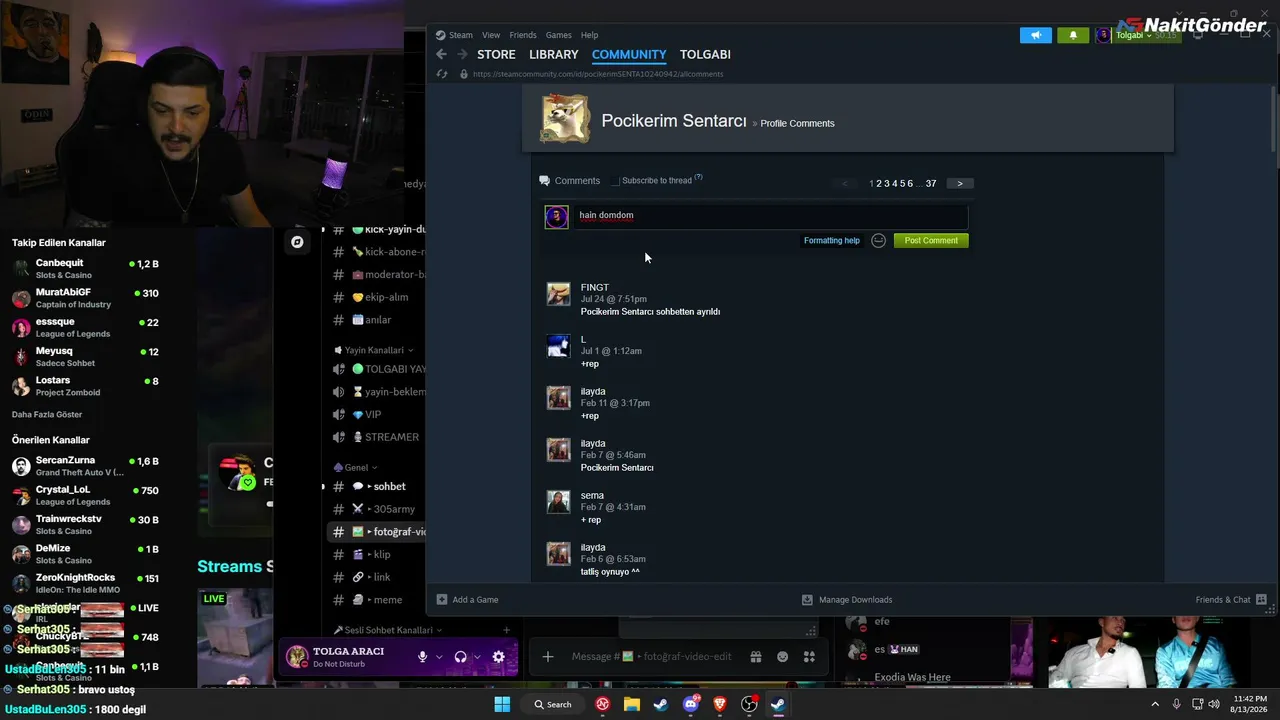Expand microphone input options arrow in Discord
This screenshot has width=1280, height=720.
click(437, 657)
